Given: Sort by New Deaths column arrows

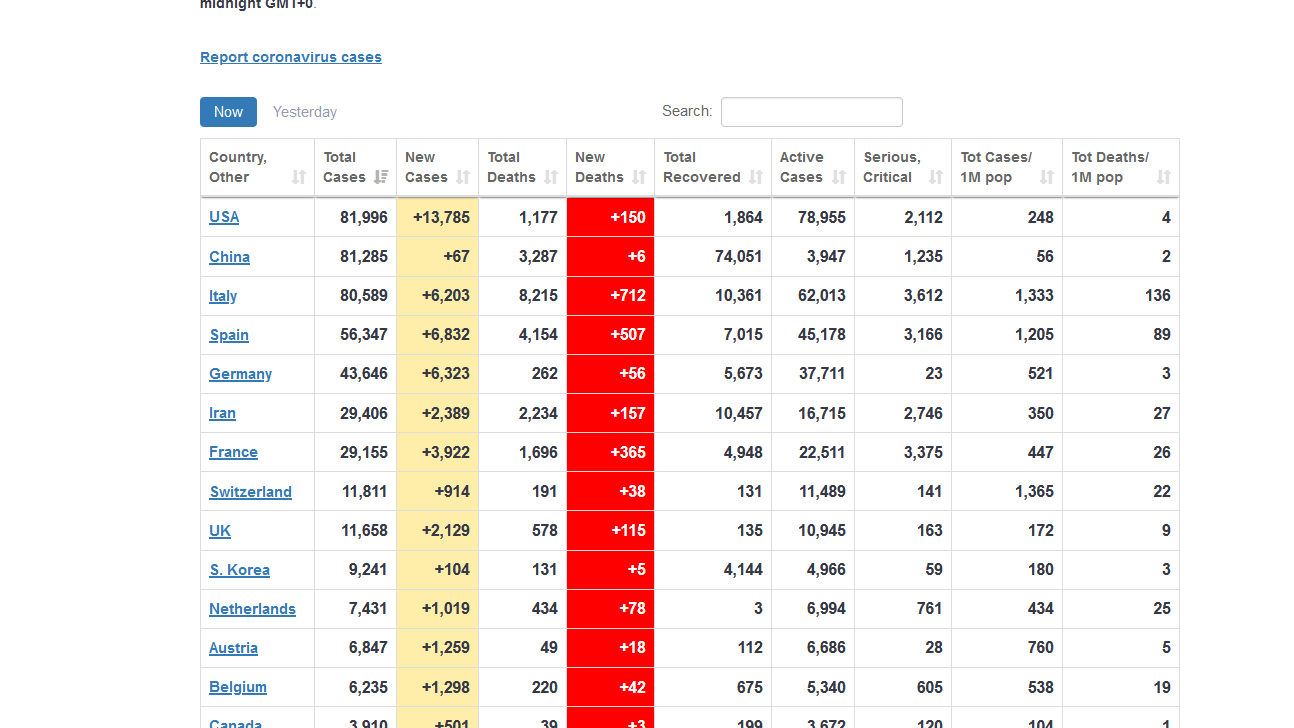Looking at the screenshot, I should click(639, 177).
